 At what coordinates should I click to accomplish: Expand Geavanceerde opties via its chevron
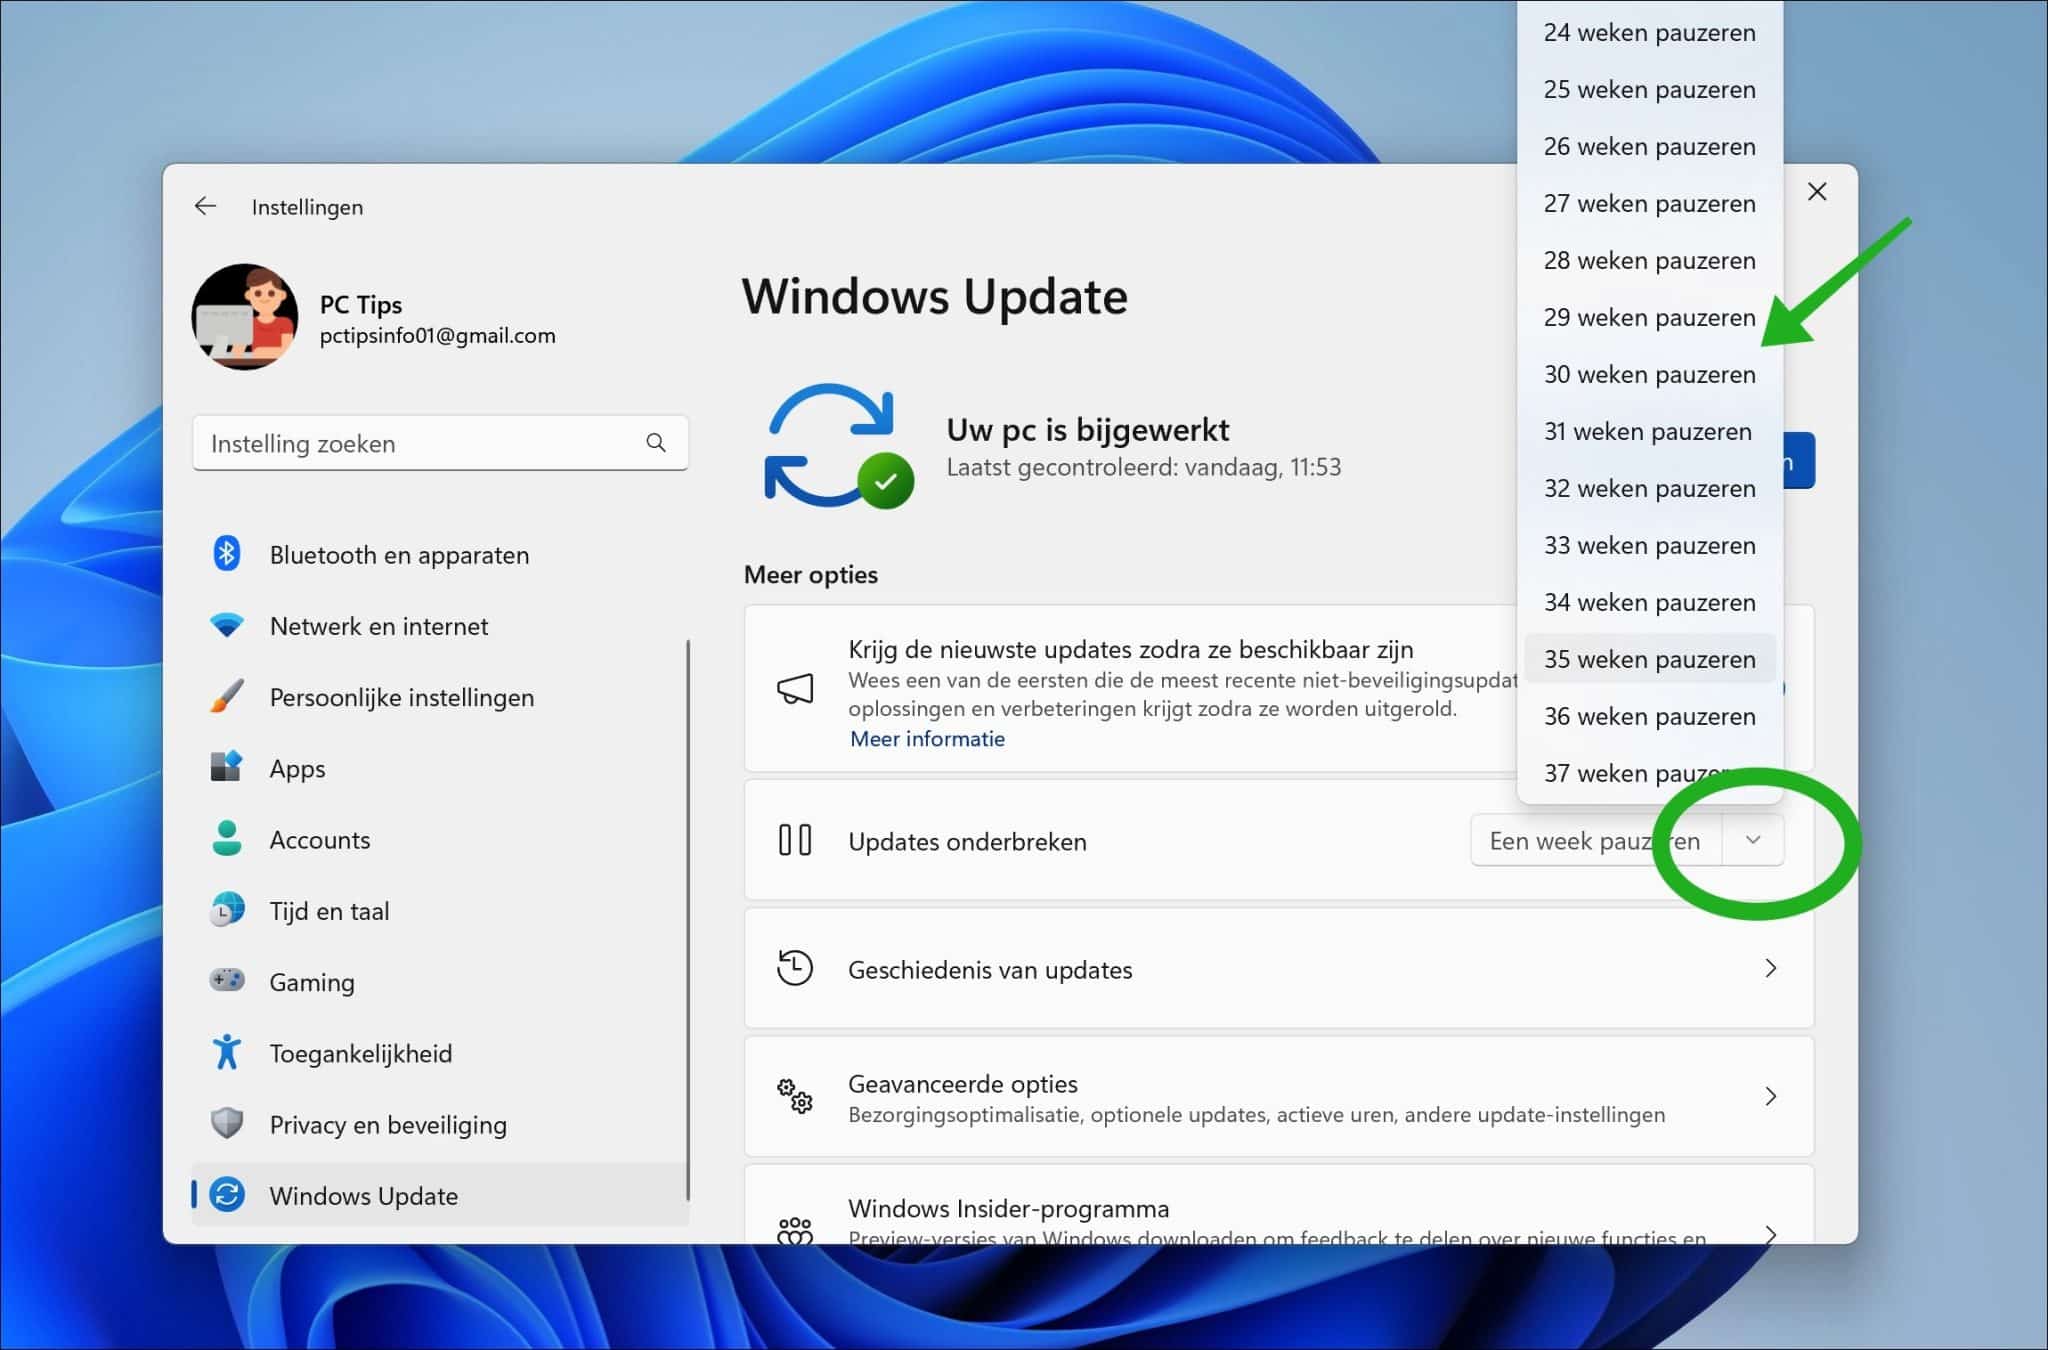1770,1096
